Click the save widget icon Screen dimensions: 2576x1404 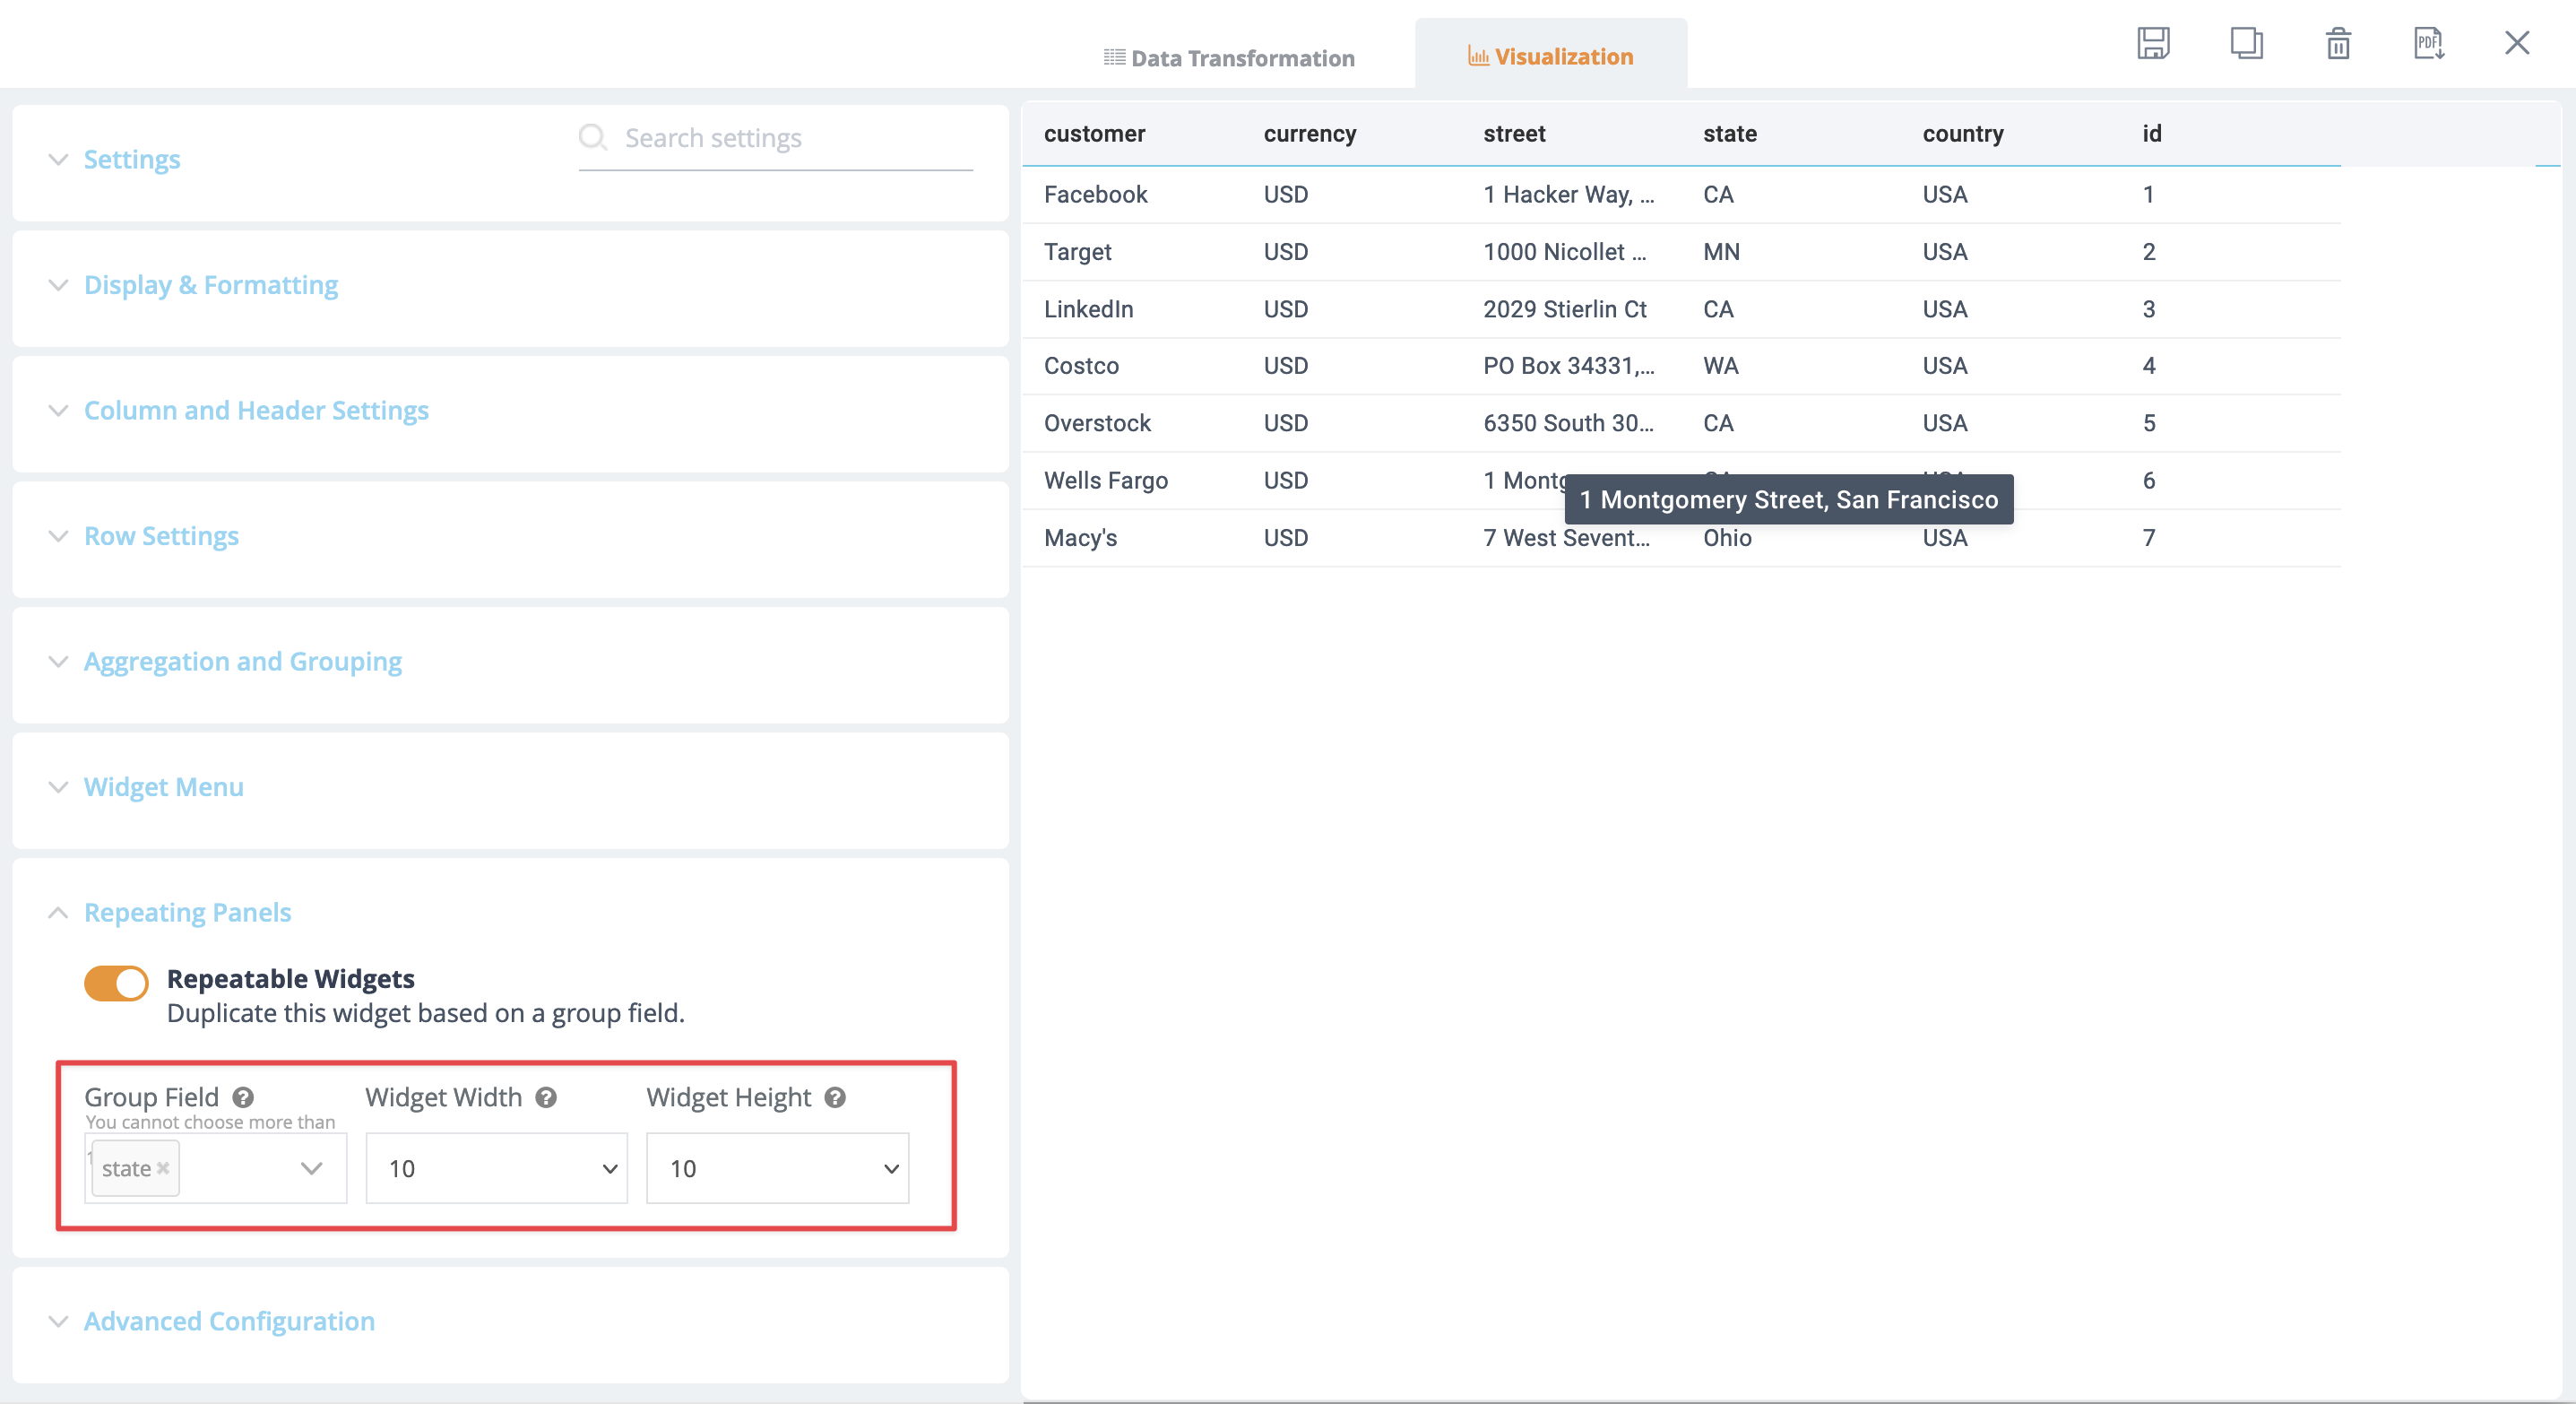coord(2154,44)
